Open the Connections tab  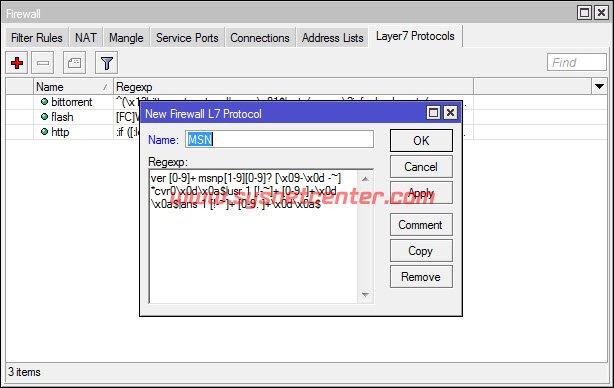[260, 38]
